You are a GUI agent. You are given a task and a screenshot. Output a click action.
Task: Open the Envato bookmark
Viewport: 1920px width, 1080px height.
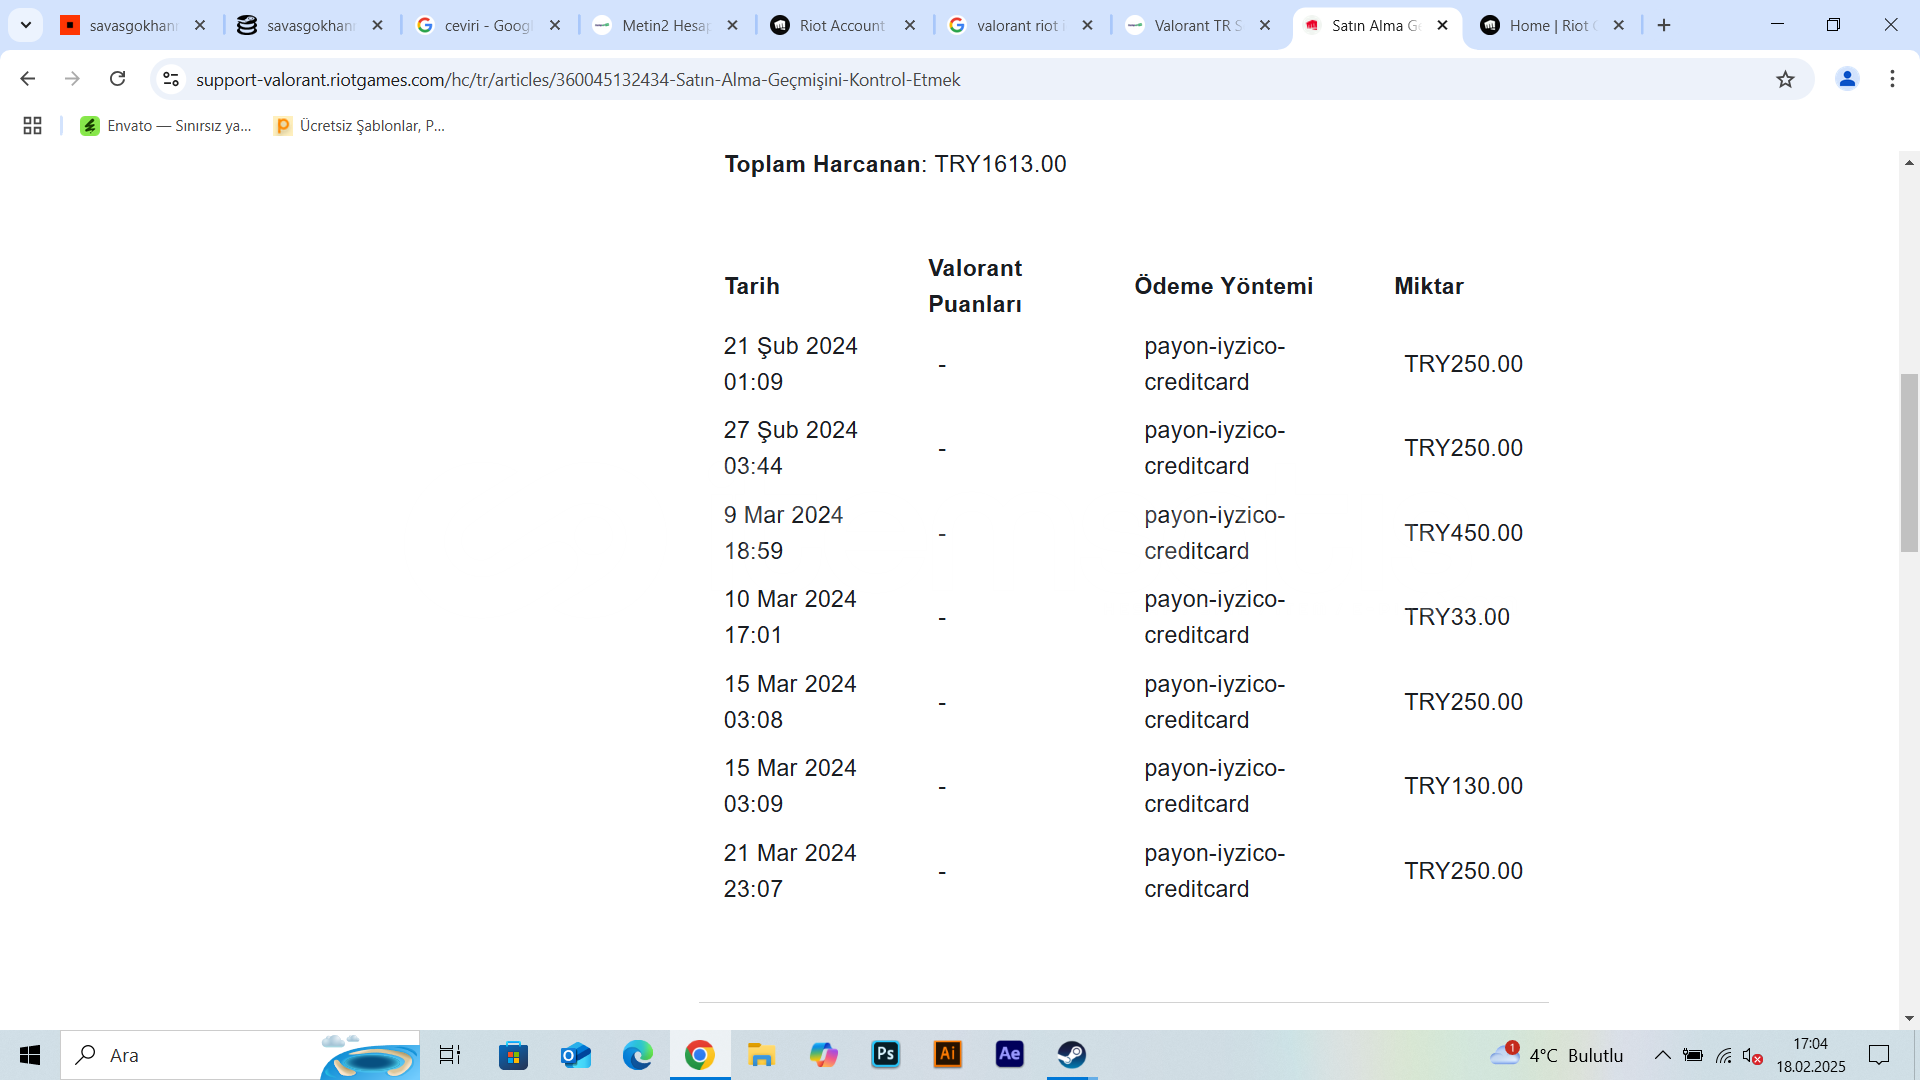(x=166, y=125)
